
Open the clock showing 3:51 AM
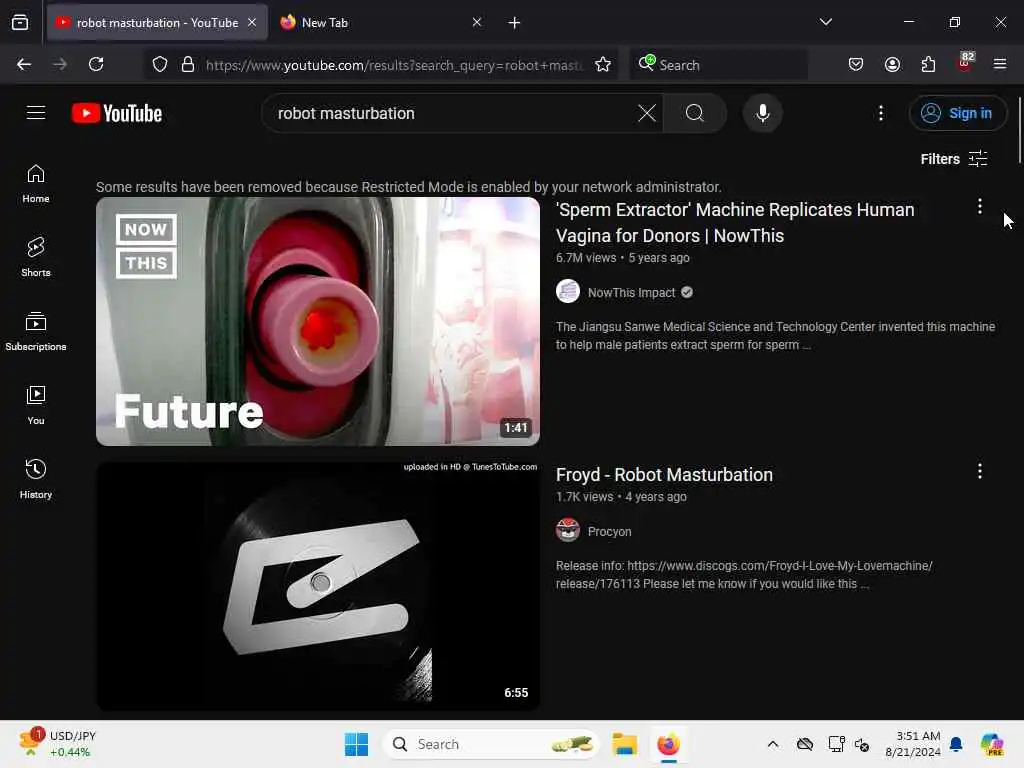pyautogui.click(x=912, y=744)
